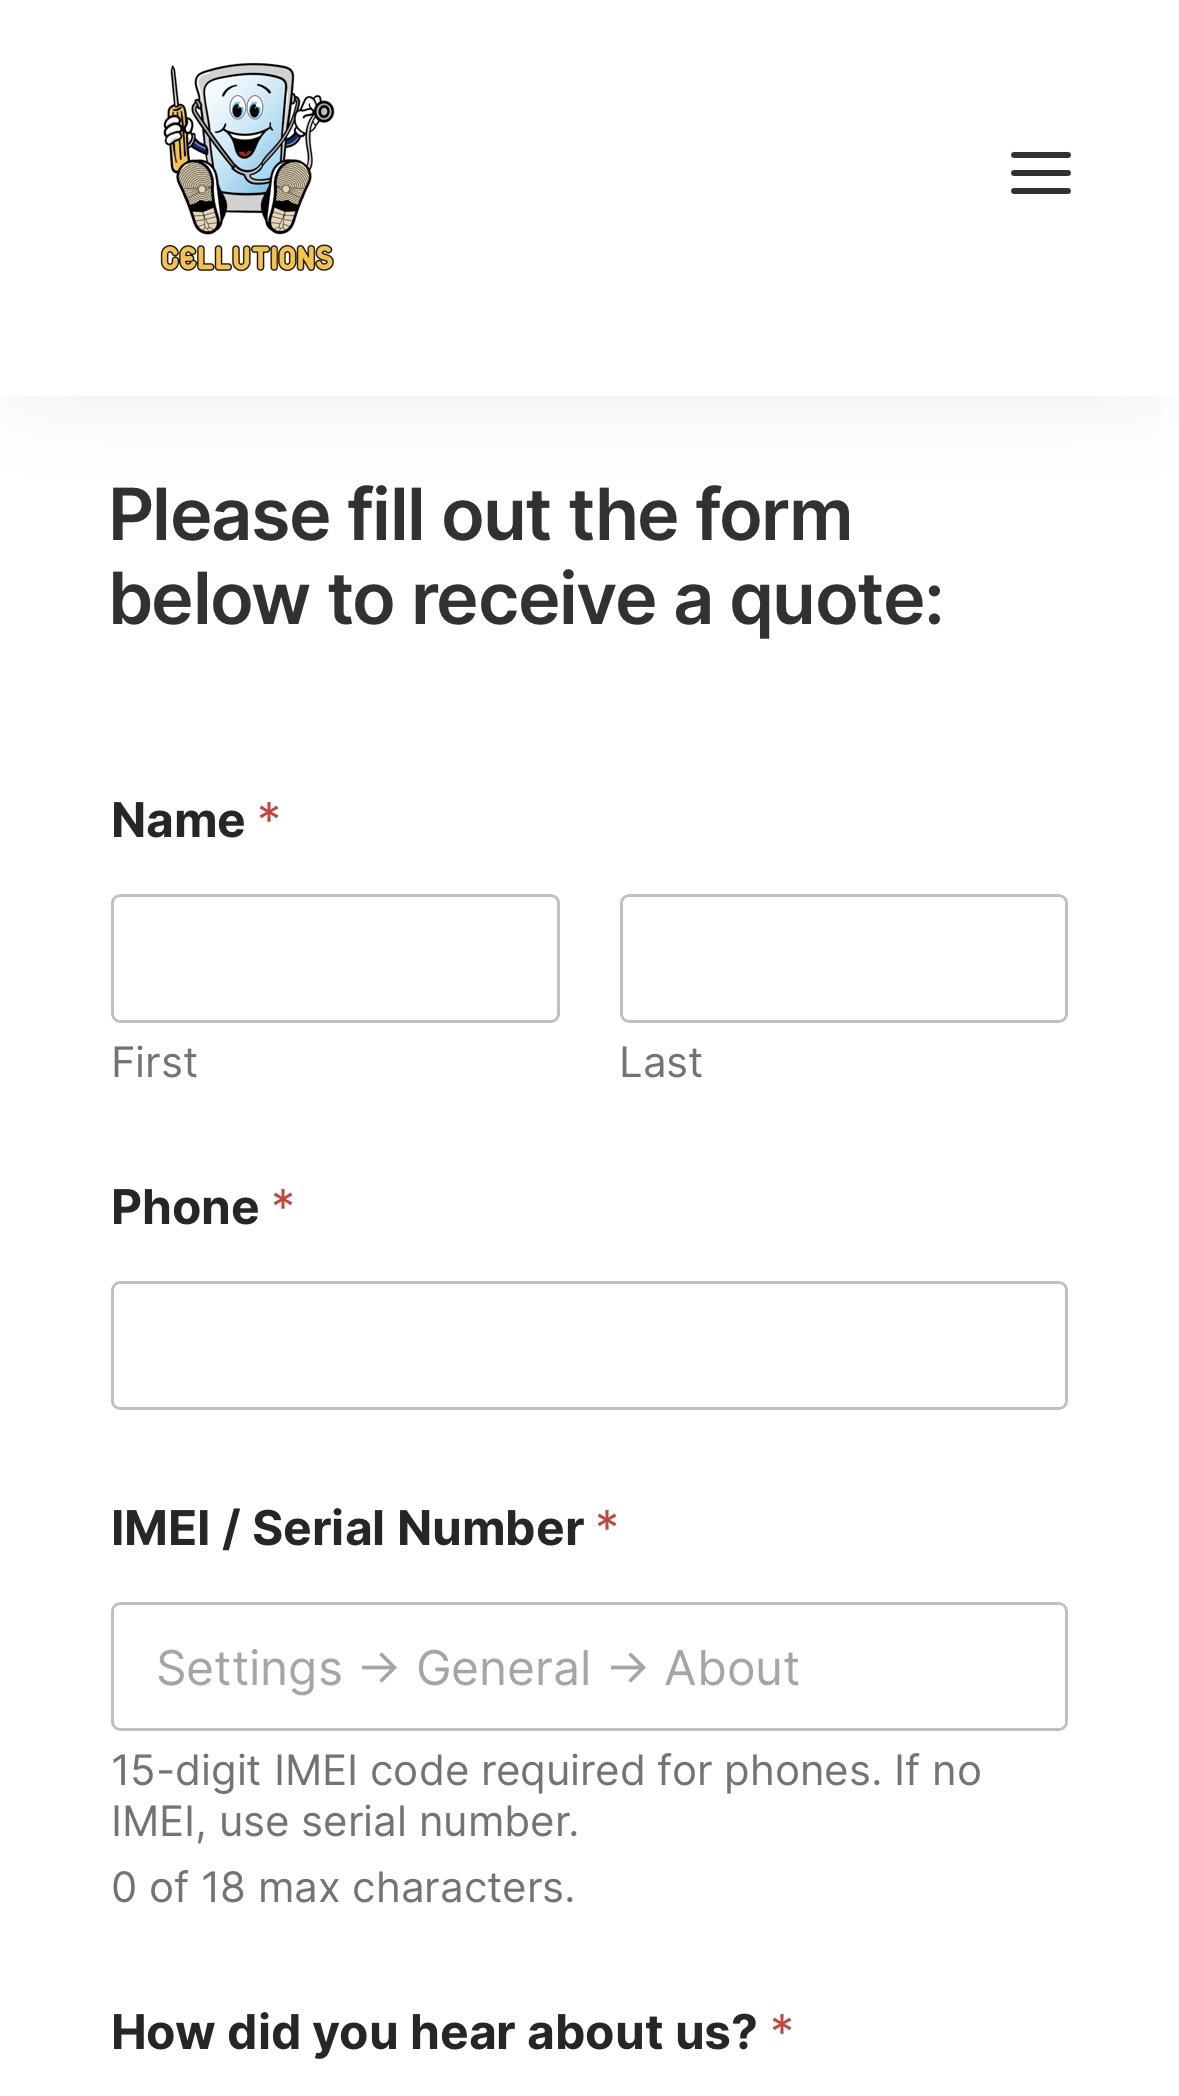Focus the First name input field
1179x2096 pixels.
(x=335, y=958)
